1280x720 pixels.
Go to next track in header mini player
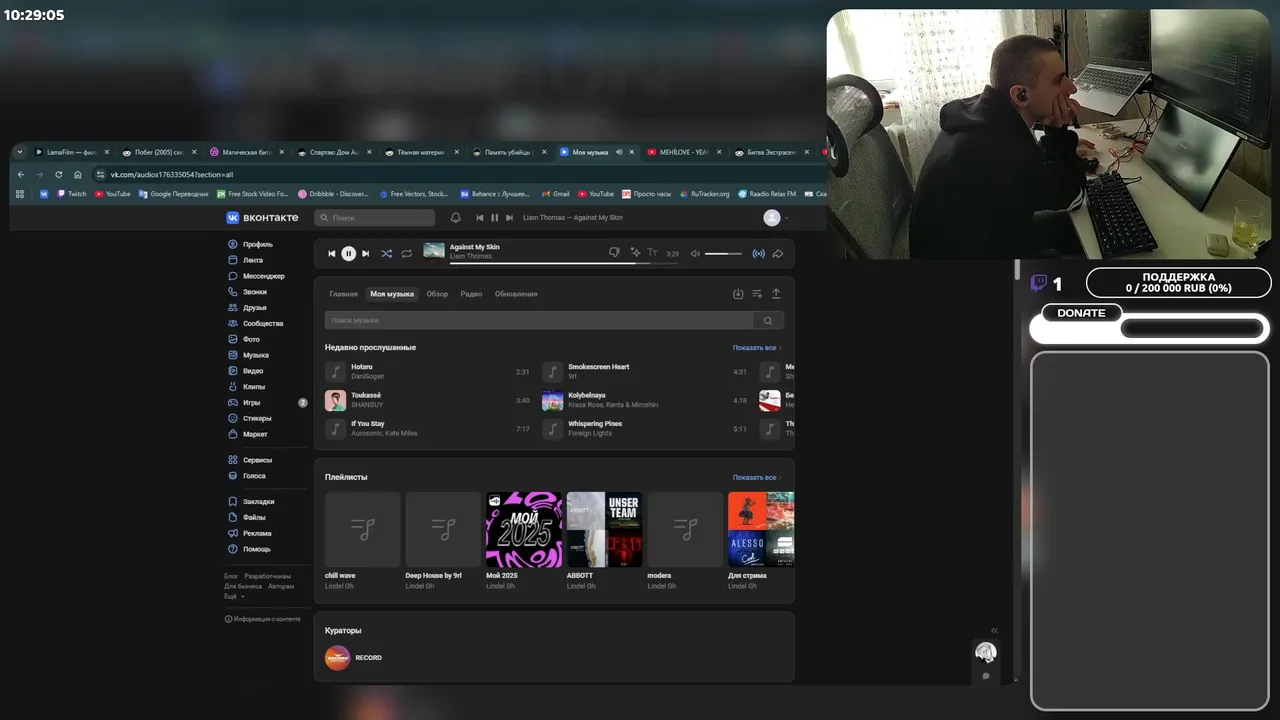509,217
